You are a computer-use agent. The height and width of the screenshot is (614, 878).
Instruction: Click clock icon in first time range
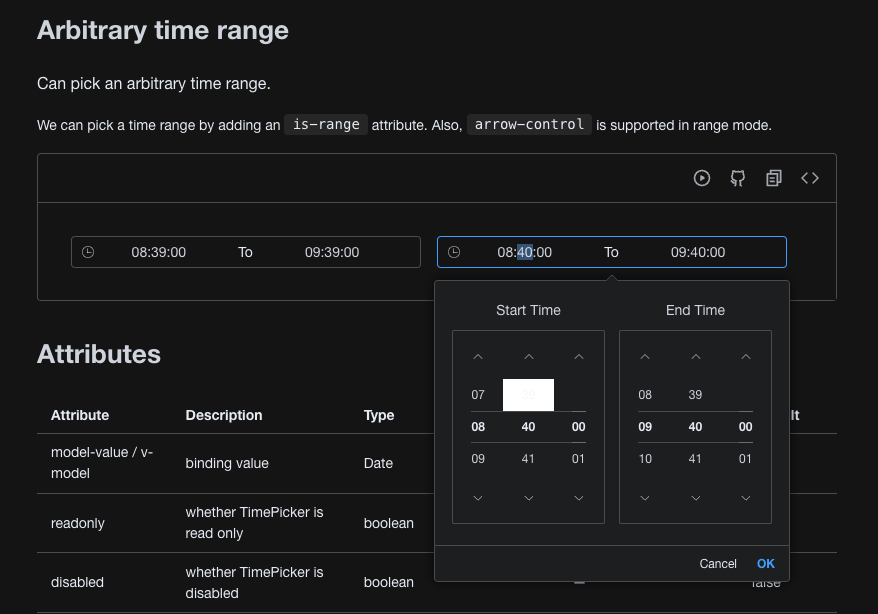tap(88, 252)
